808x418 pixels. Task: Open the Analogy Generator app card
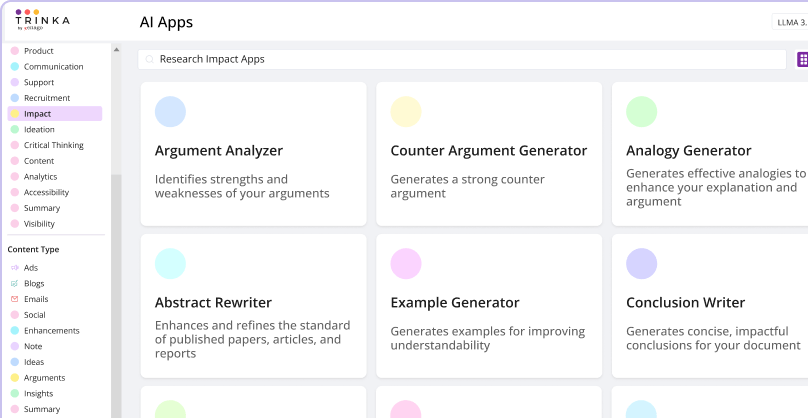[x=712, y=153]
